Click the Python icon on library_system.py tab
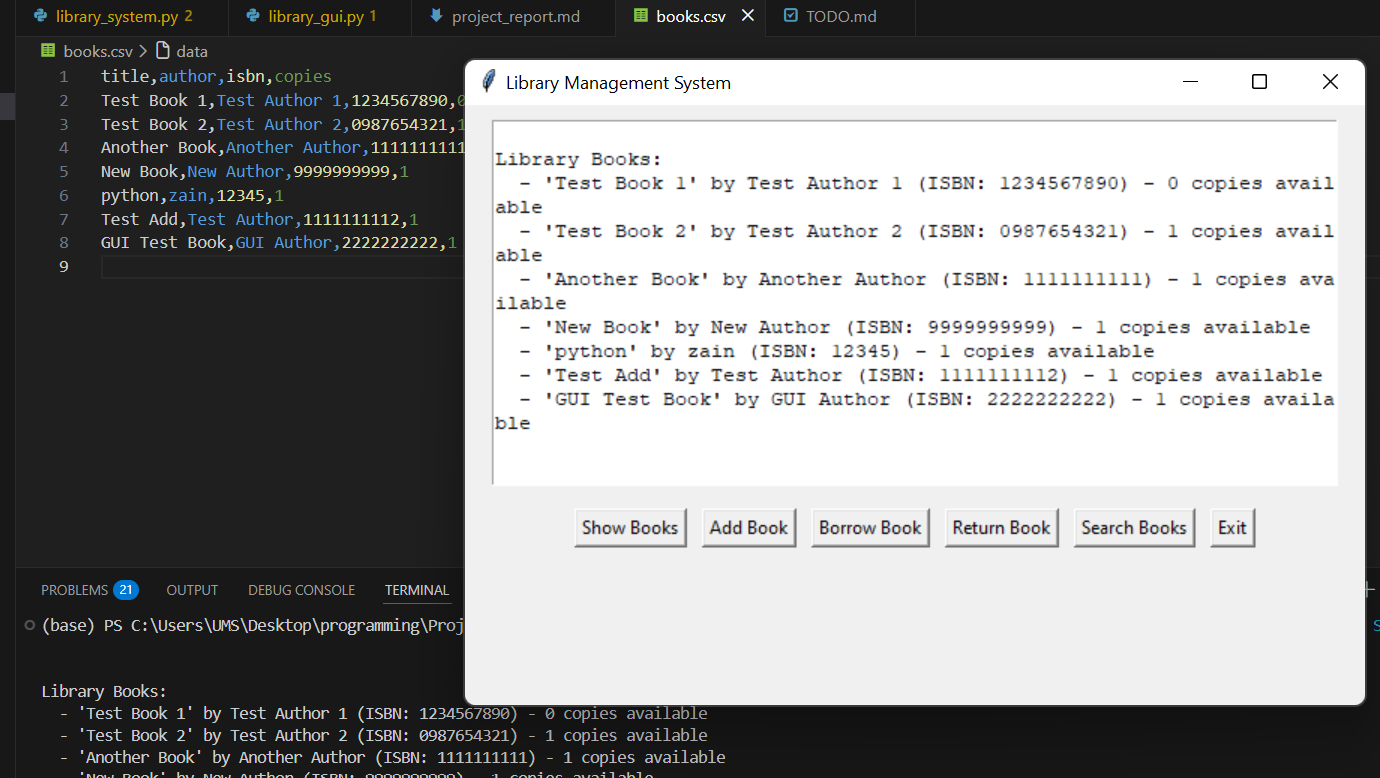The height and width of the screenshot is (778, 1380). tap(39, 17)
